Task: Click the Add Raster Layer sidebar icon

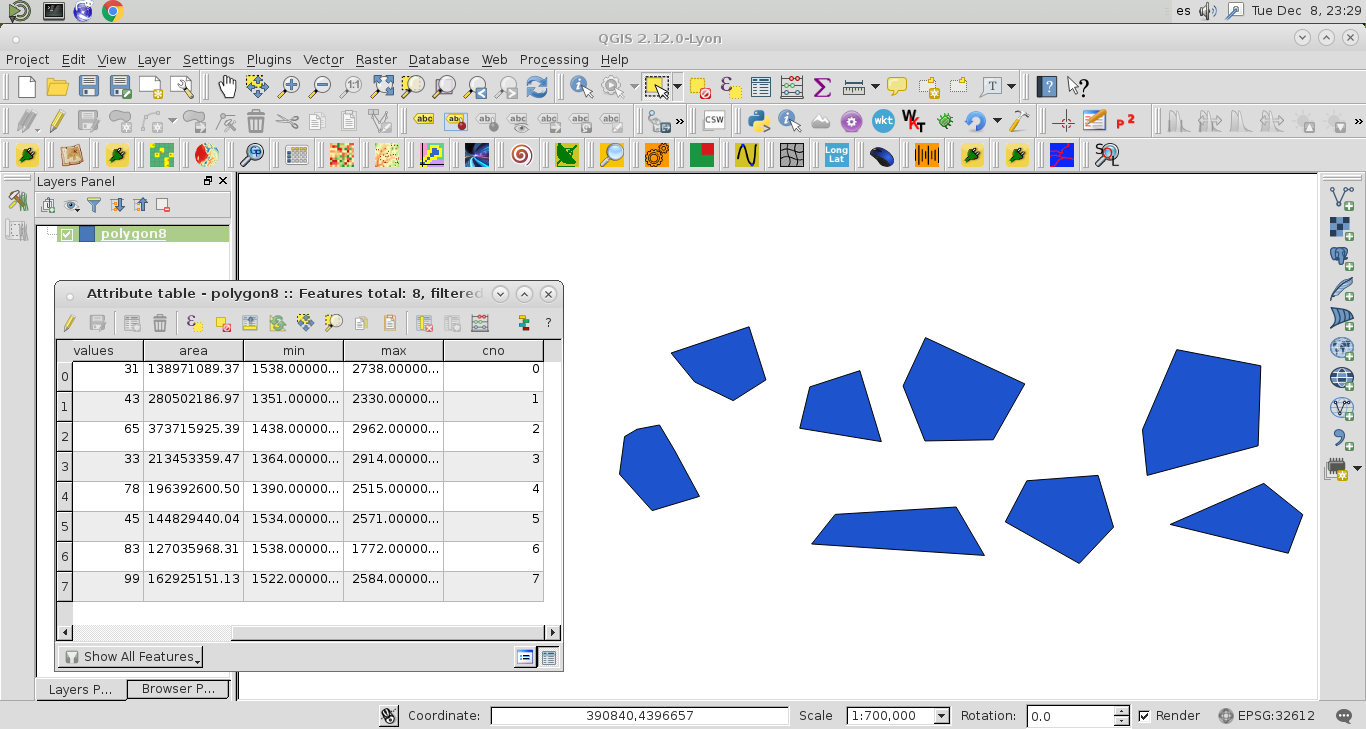Action: (1341, 228)
